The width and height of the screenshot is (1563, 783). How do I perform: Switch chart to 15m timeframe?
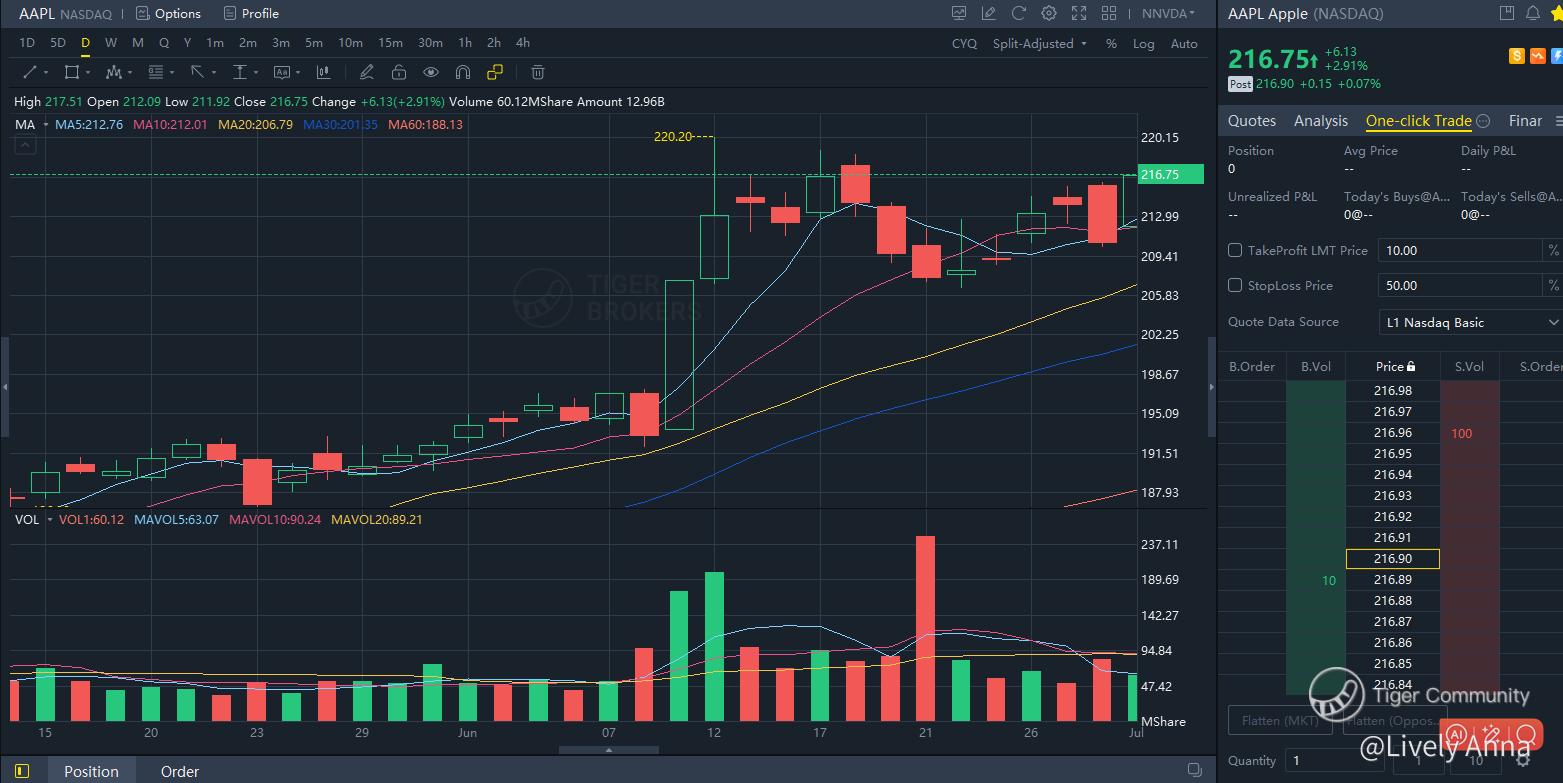pyautogui.click(x=390, y=43)
